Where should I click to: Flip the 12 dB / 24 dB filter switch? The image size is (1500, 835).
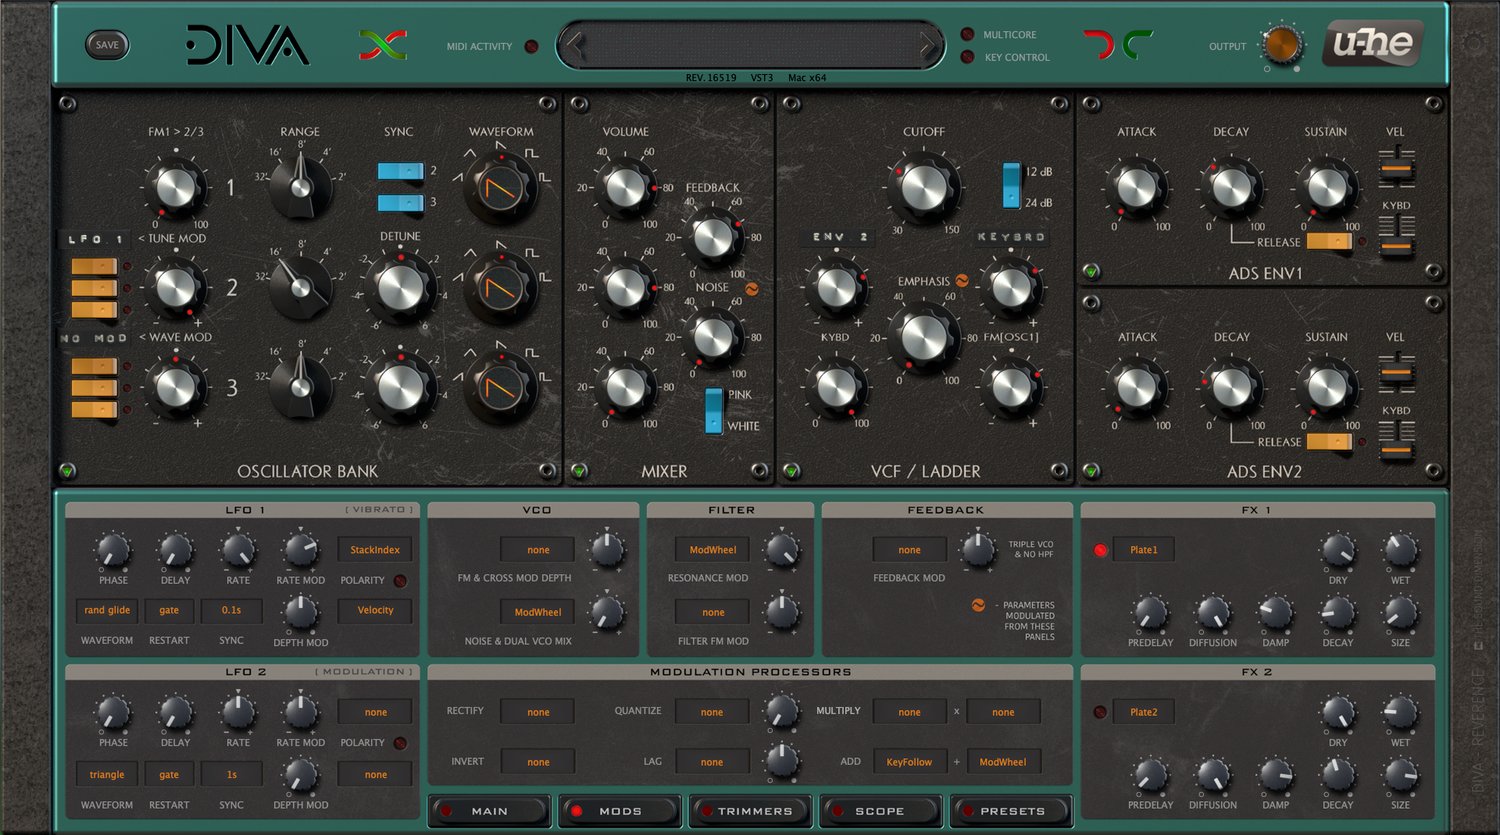[x=1011, y=186]
